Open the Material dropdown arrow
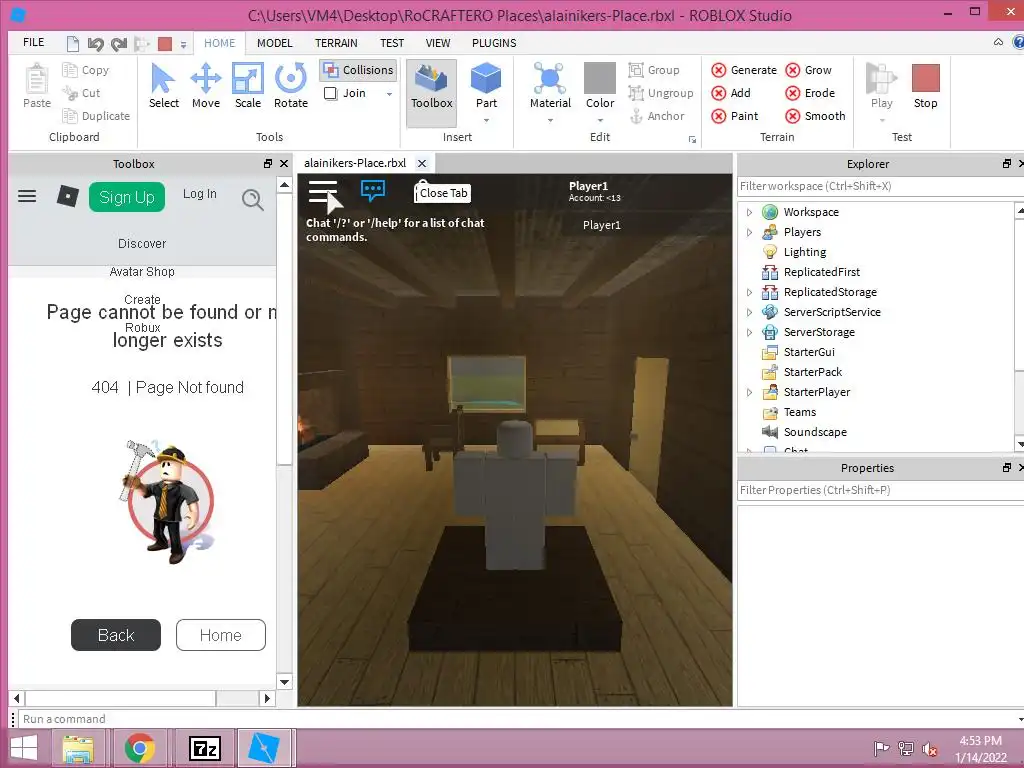 pyautogui.click(x=550, y=120)
